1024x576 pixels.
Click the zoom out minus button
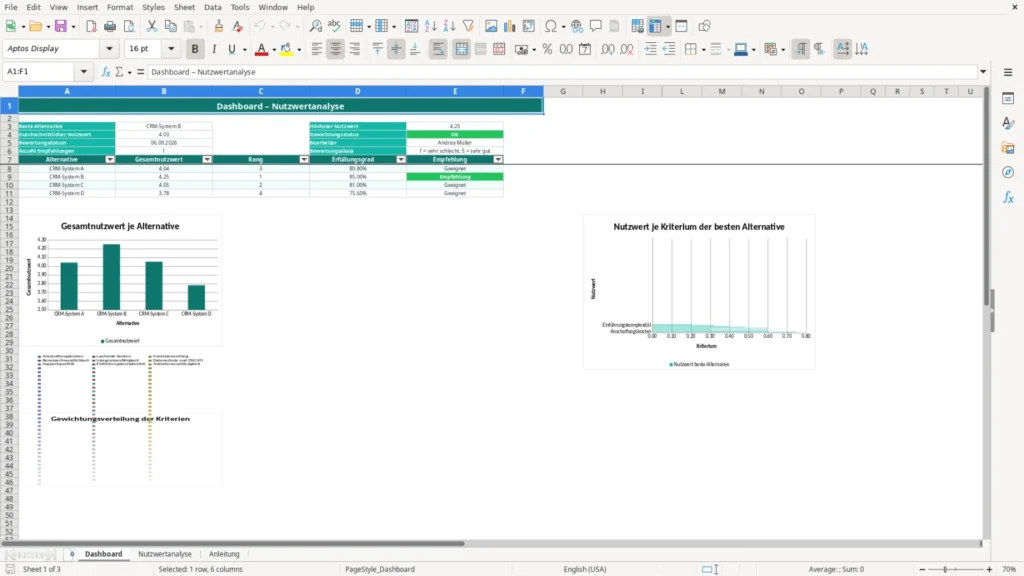pyautogui.click(x=922, y=569)
